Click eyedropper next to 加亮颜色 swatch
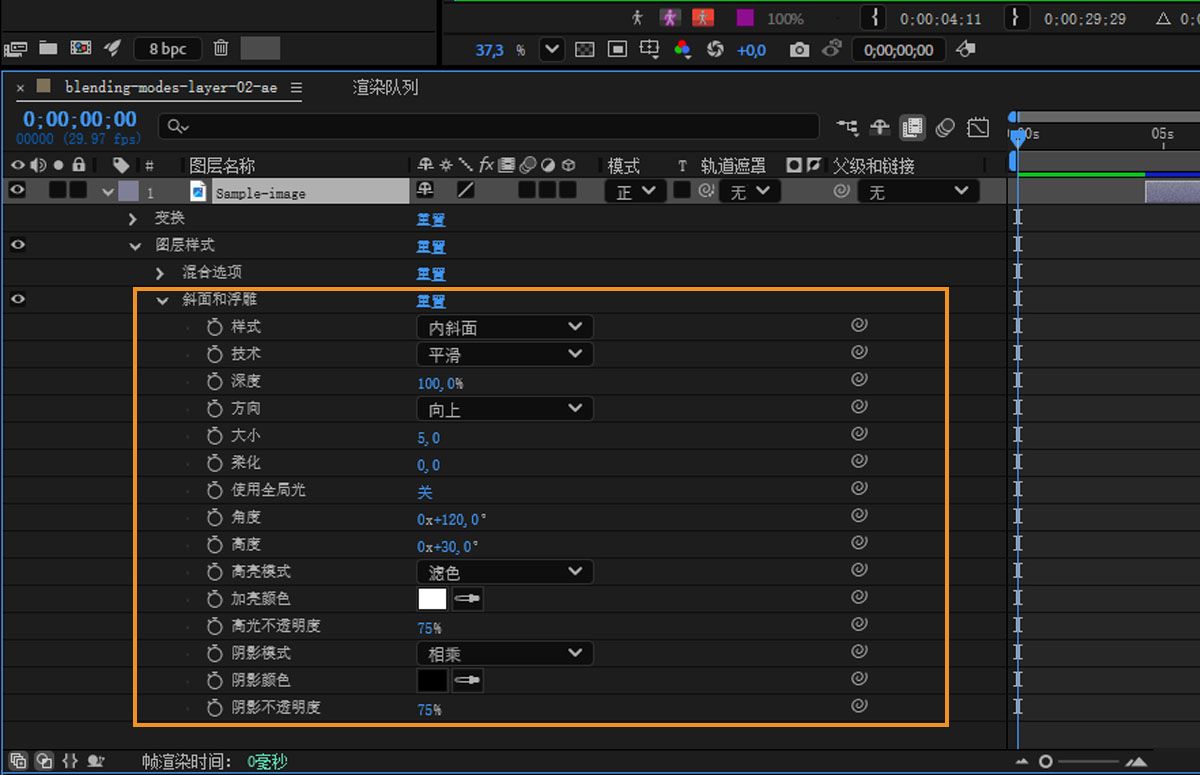1200x775 pixels. pyautogui.click(x=467, y=599)
